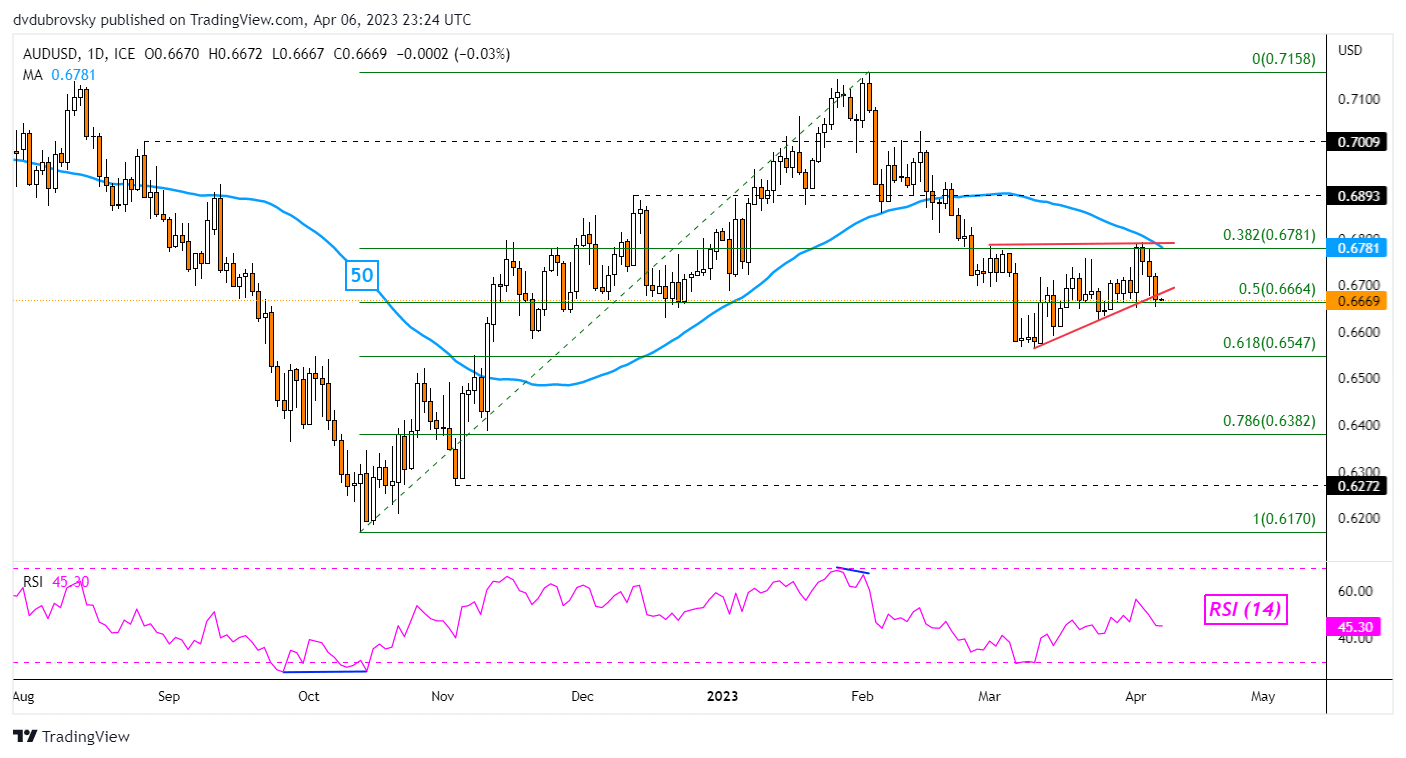Click the Mar label on time axis
This screenshot has height=758, width=1406.
[991, 696]
